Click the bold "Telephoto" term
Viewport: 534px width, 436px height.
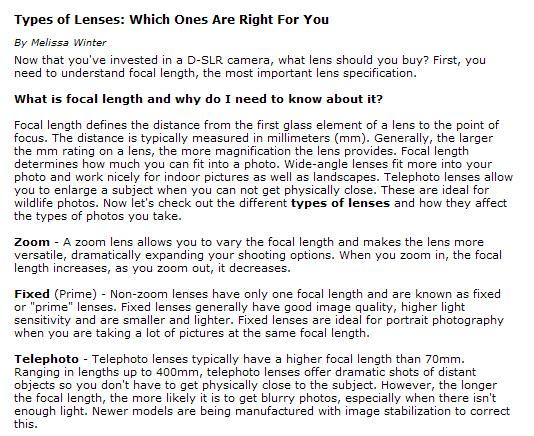[46, 359]
